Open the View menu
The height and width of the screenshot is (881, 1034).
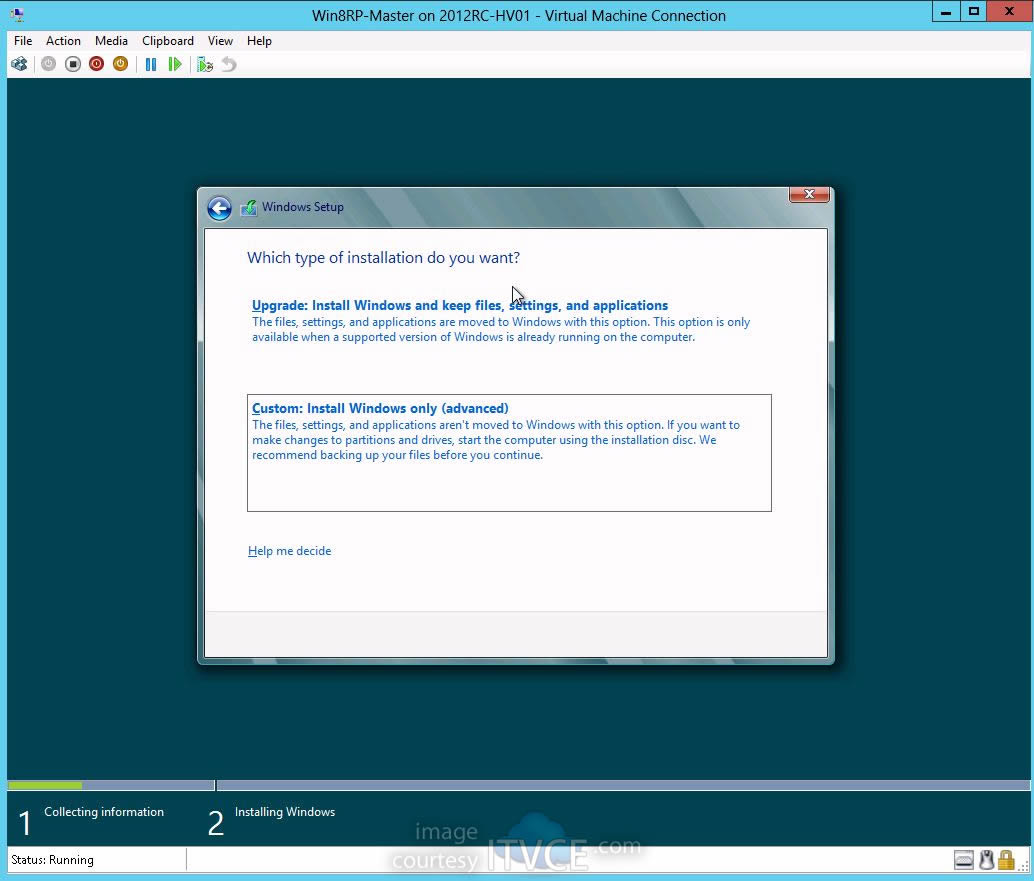(220, 41)
